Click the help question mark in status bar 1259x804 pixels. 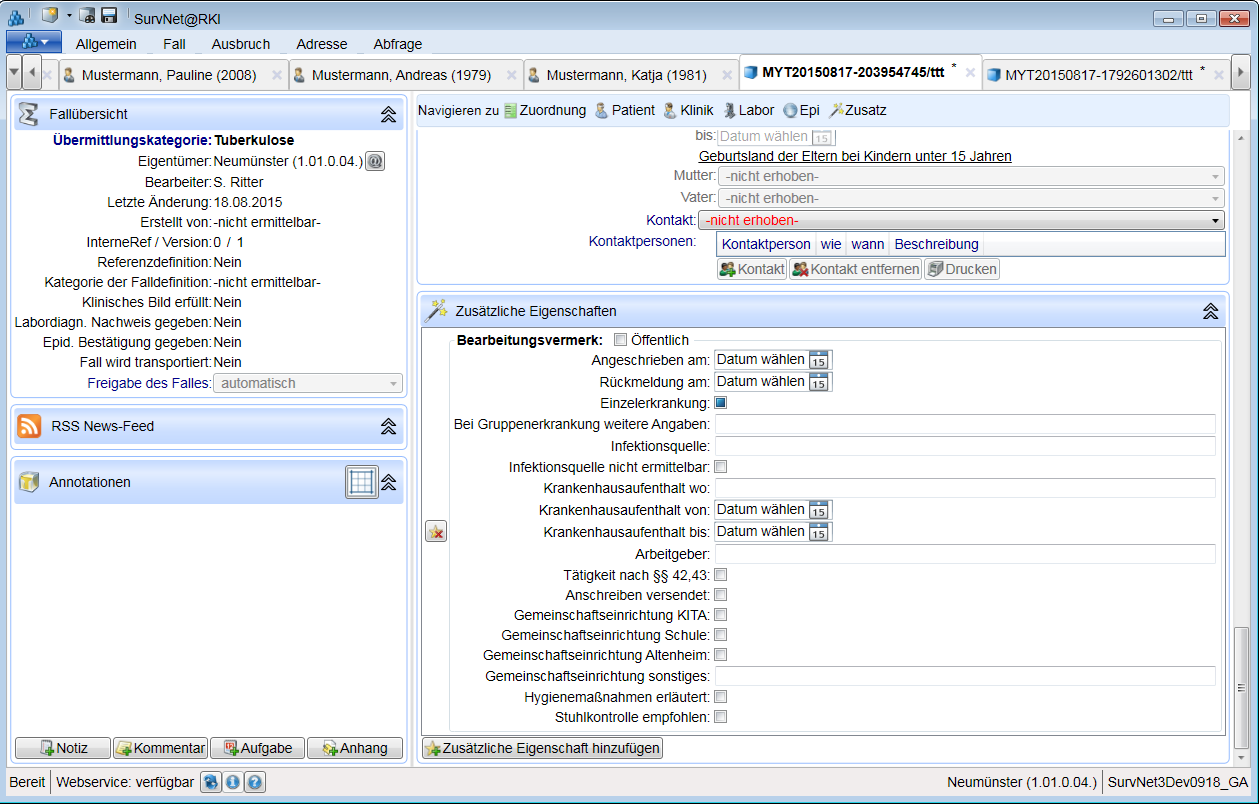tap(255, 782)
